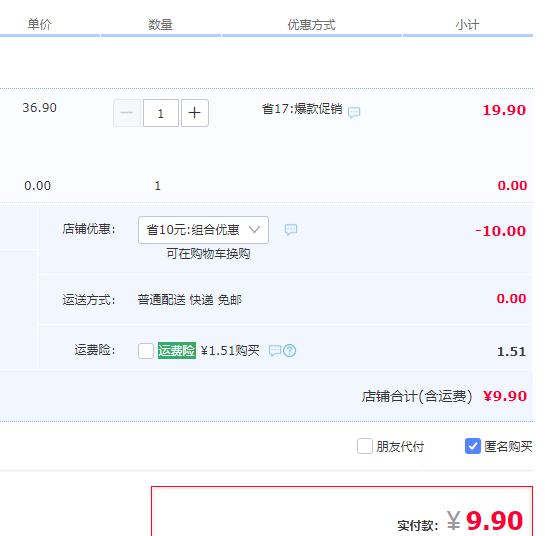Click the chevron arrow in store discount dropdown
Image resolution: width=545 pixels, height=536 pixels.
[x=254, y=230]
